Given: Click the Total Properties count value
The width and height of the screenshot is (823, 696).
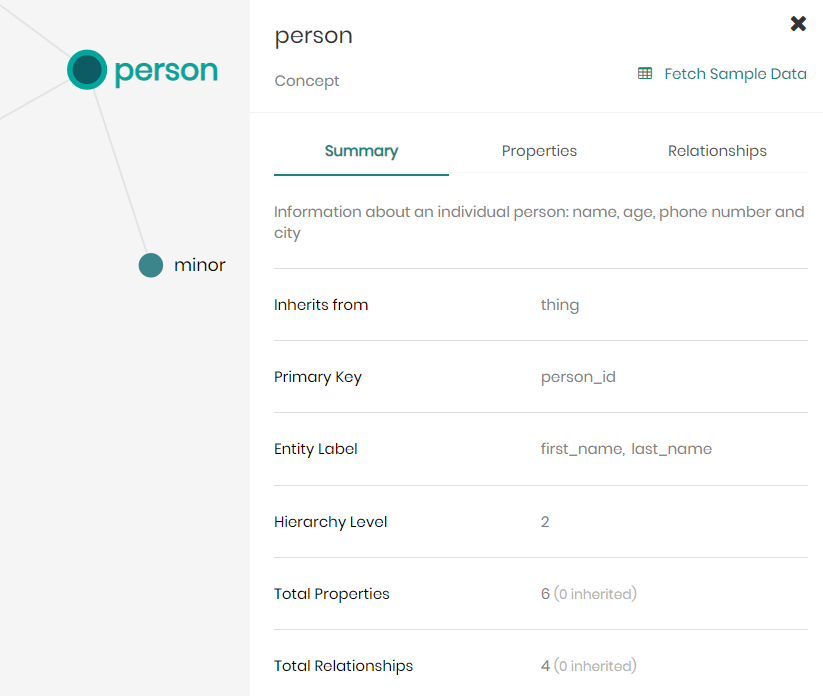Looking at the screenshot, I should [546, 594].
